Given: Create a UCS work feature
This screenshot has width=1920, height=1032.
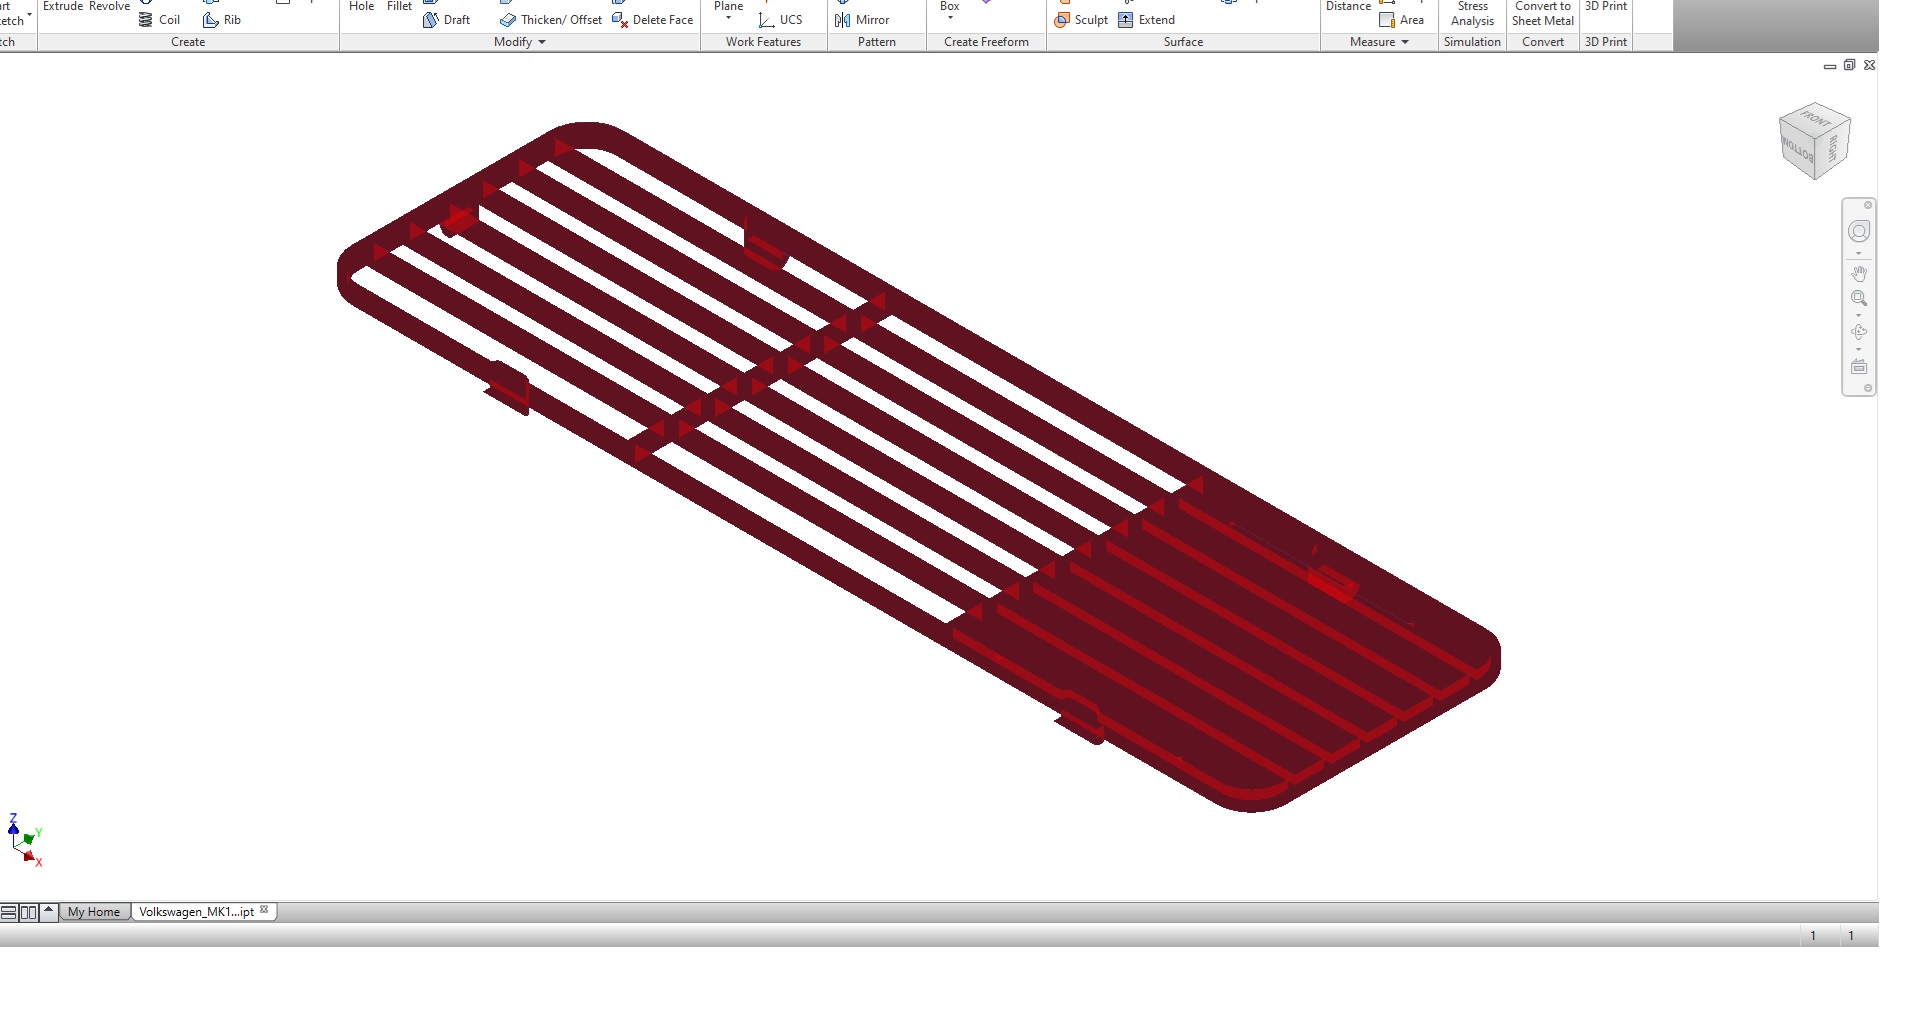Looking at the screenshot, I should coord(780,20).
